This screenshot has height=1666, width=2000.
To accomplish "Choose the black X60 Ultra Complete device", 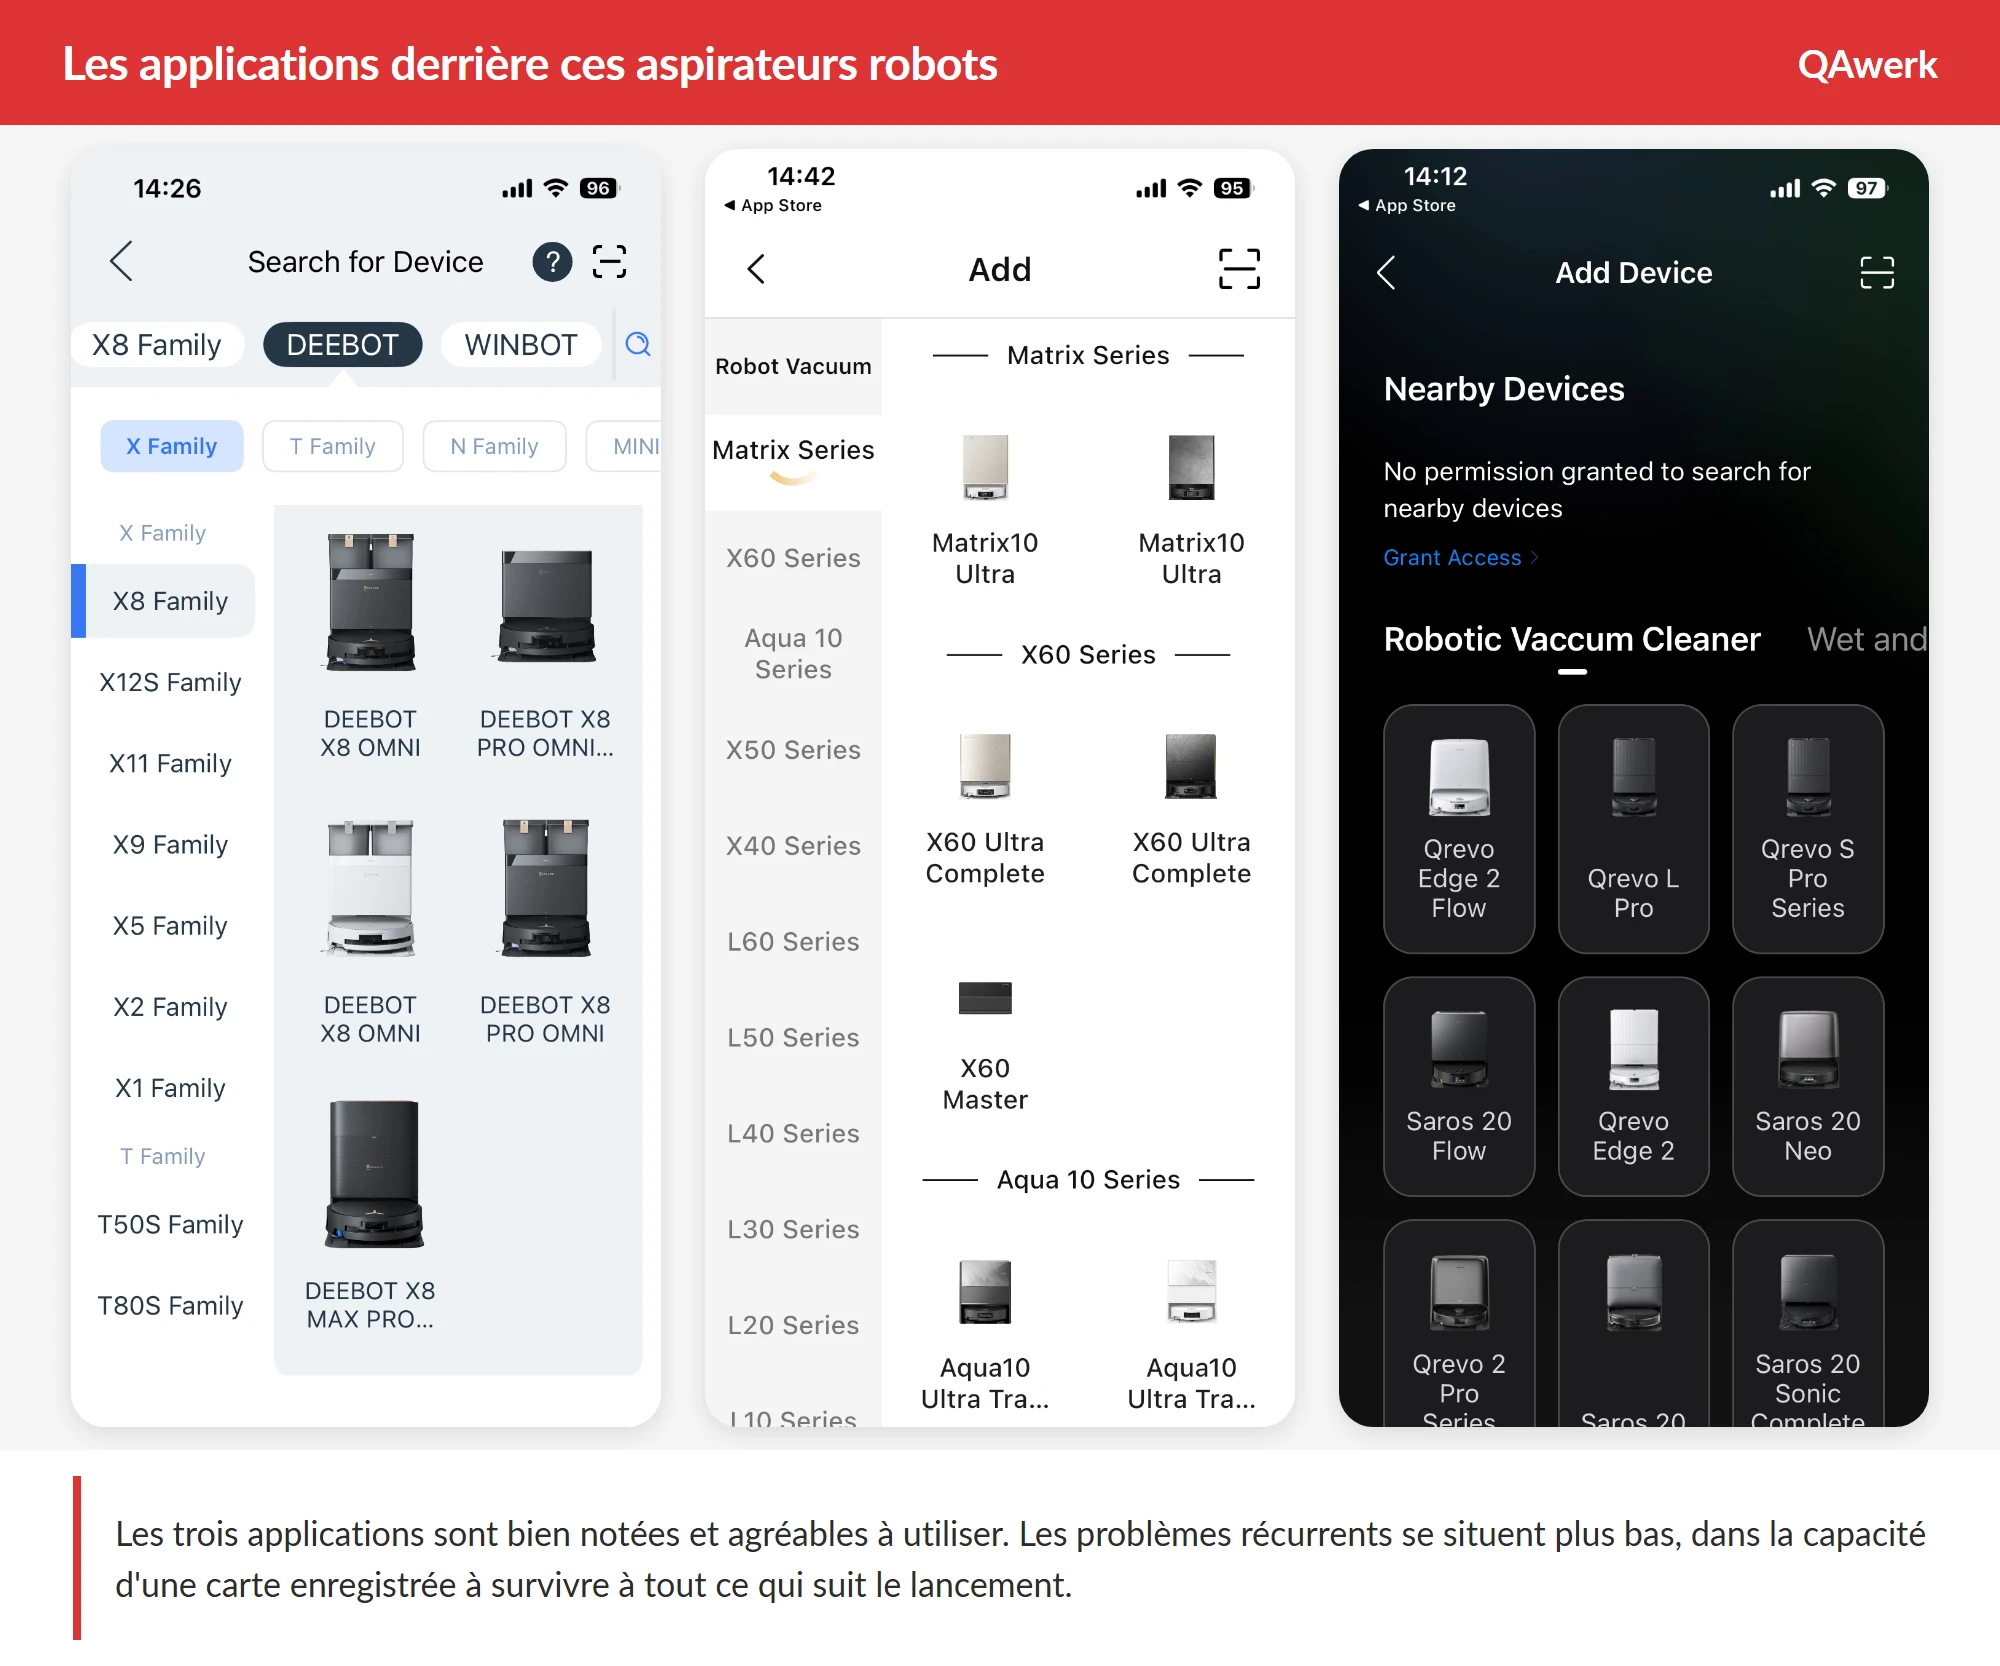I will click(1191, 808).
